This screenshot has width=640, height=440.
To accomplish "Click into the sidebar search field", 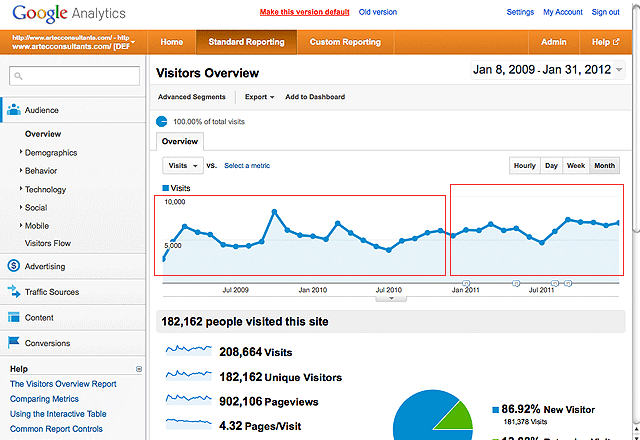I will pyautogui.click(x=74, y=75).
